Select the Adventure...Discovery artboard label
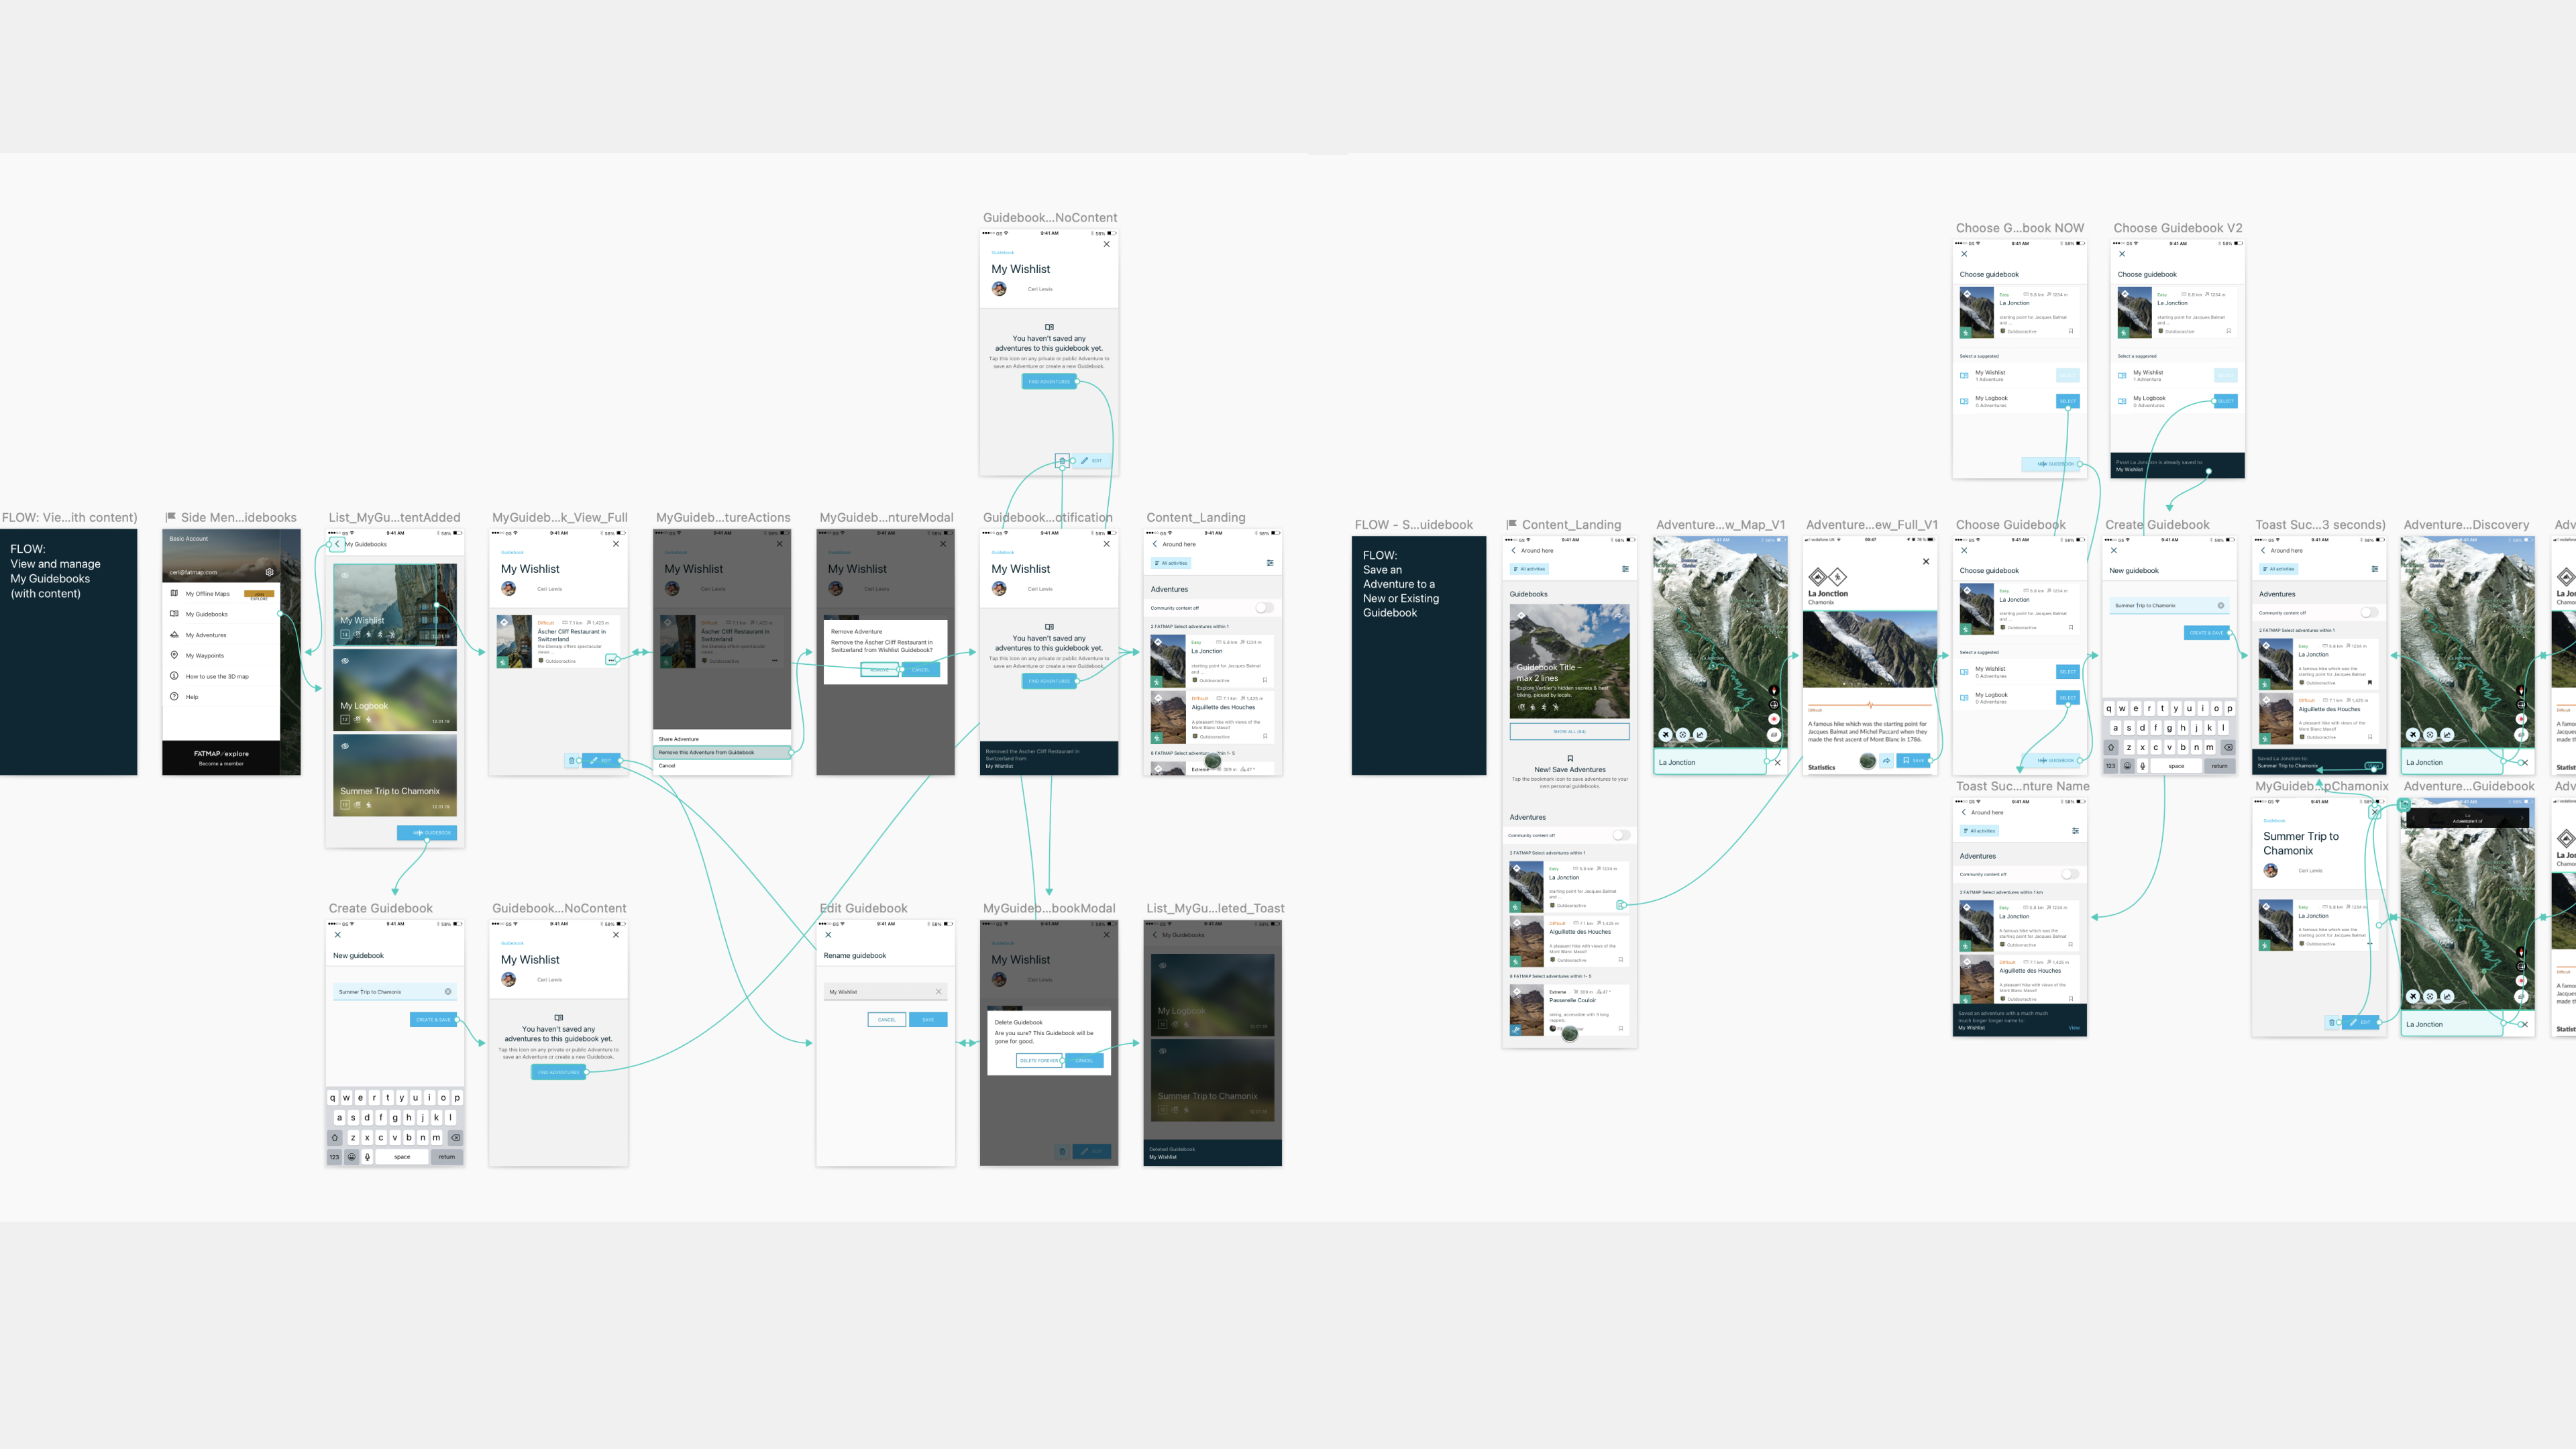Viewport: 2576px width, 1449px height. pos(2466,524)
